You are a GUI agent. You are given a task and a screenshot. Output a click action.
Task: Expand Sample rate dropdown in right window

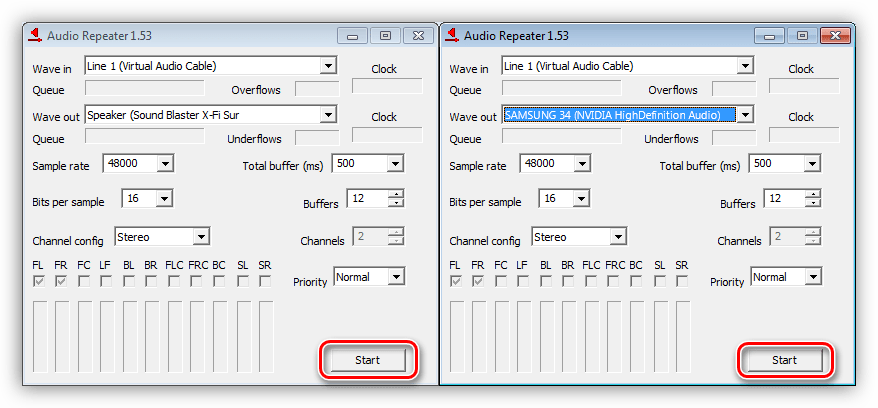[x=582, y=163]
